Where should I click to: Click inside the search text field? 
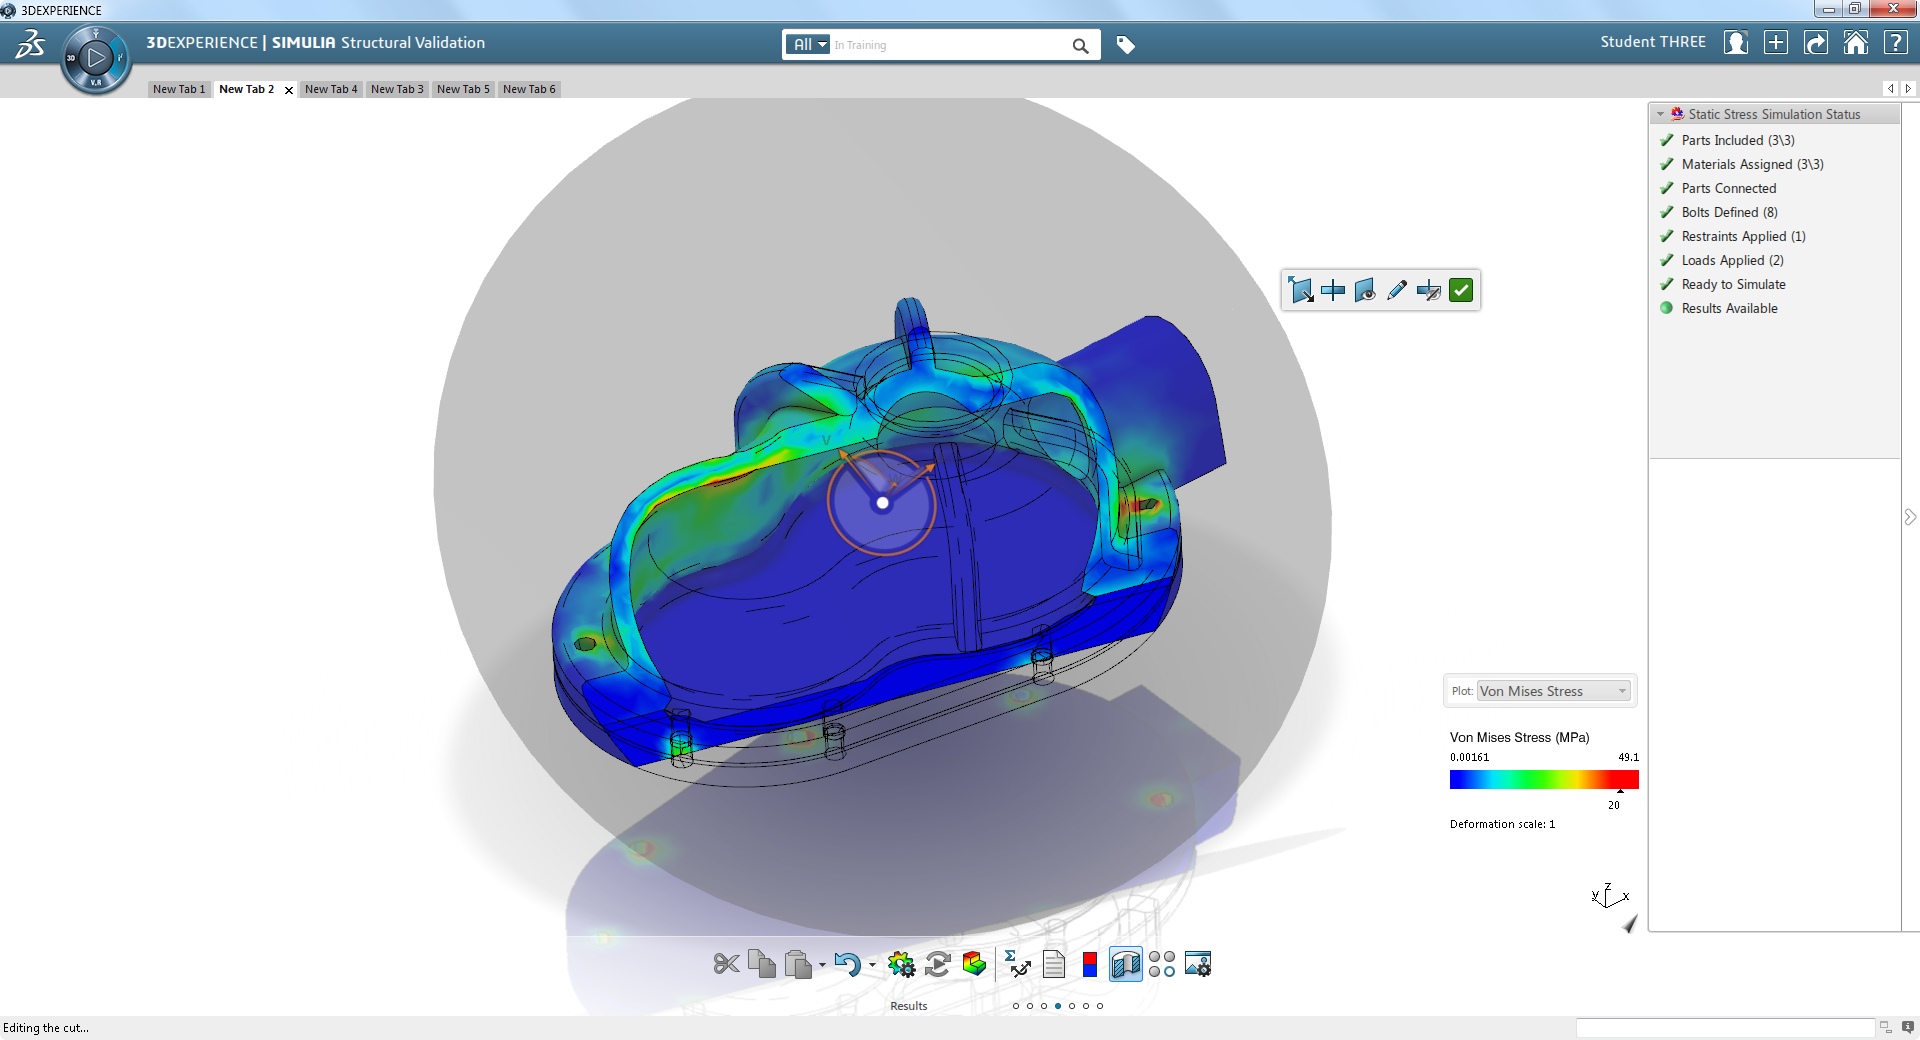pos(950,45)
